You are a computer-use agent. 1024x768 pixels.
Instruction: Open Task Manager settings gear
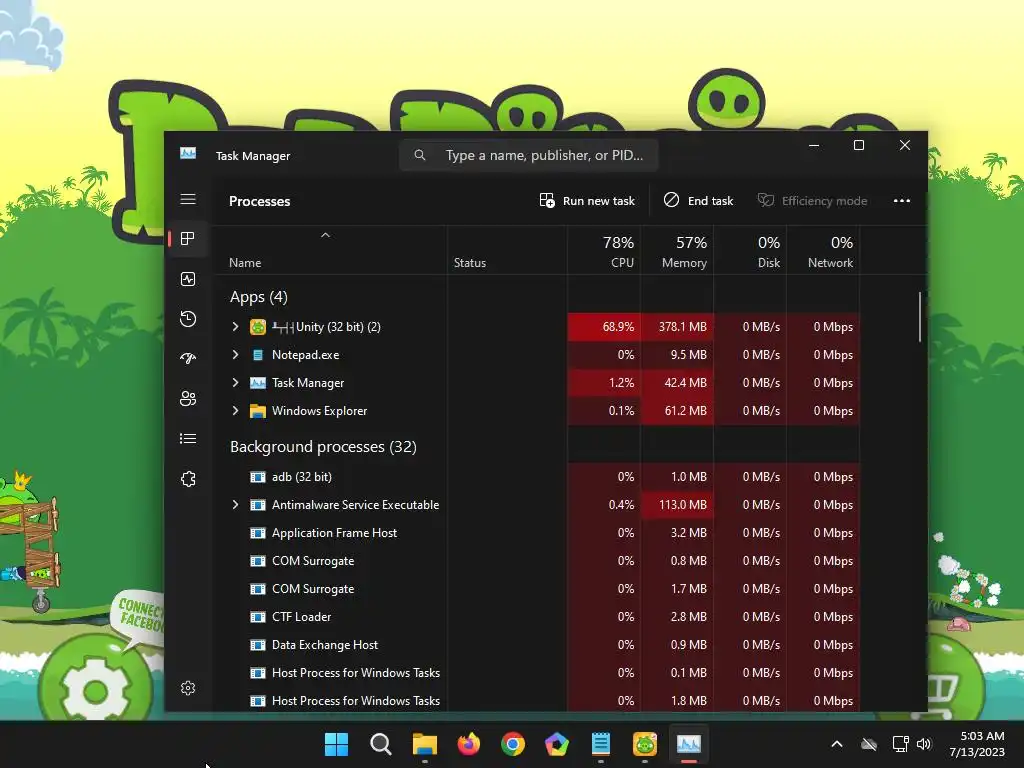tap(188, 688)
